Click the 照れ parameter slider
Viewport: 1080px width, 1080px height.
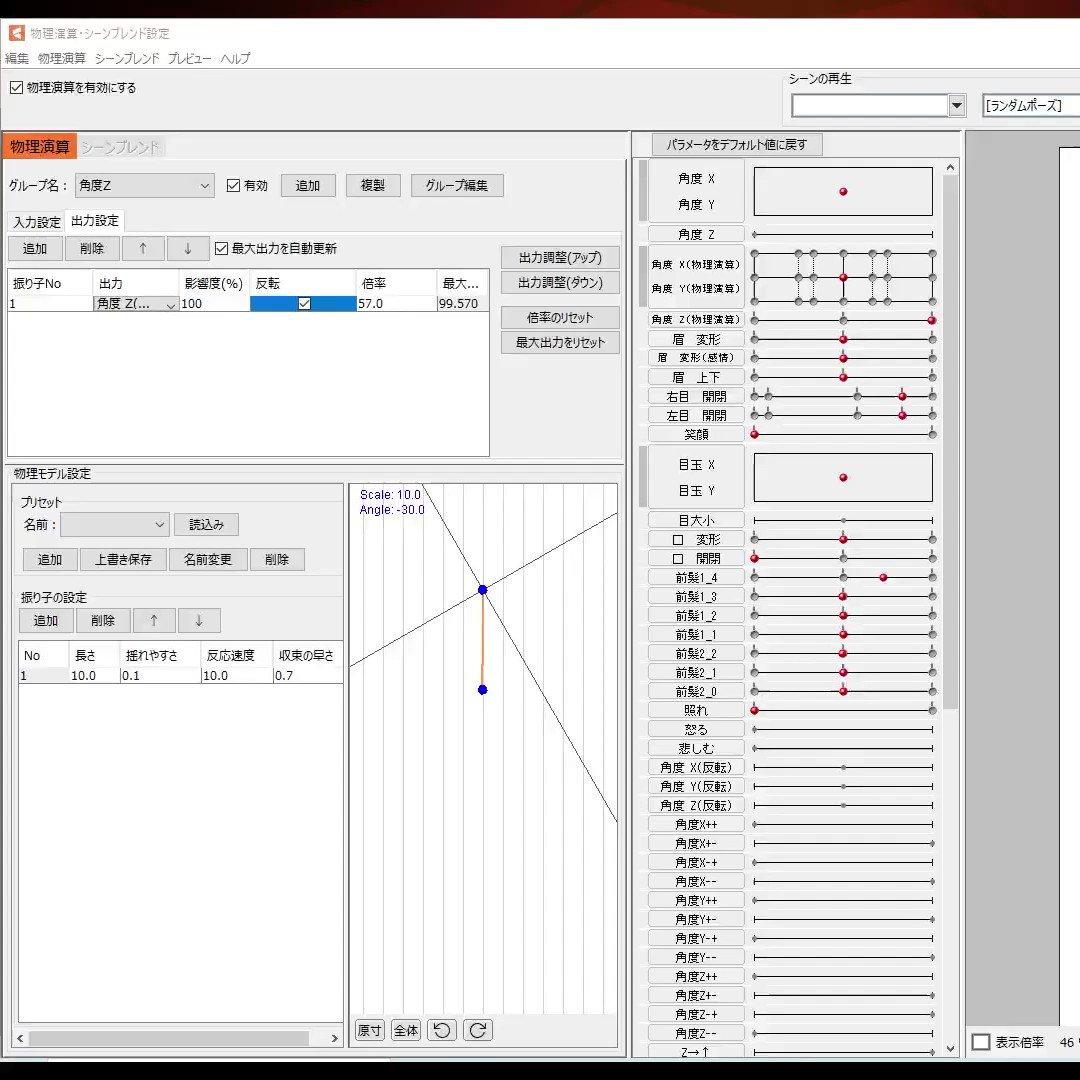(x=843, y=710)
